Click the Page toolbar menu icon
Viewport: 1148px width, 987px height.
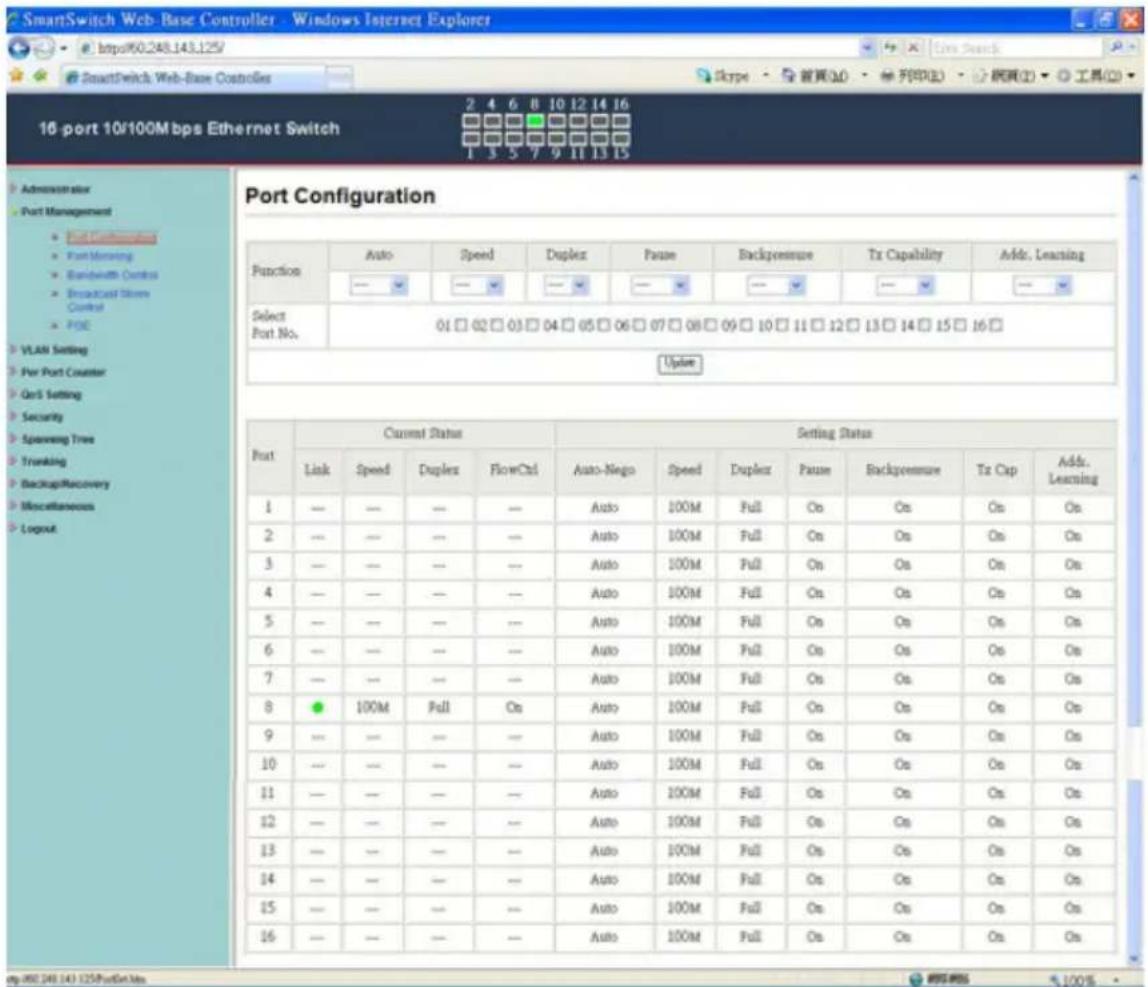[x=982, y=76]
